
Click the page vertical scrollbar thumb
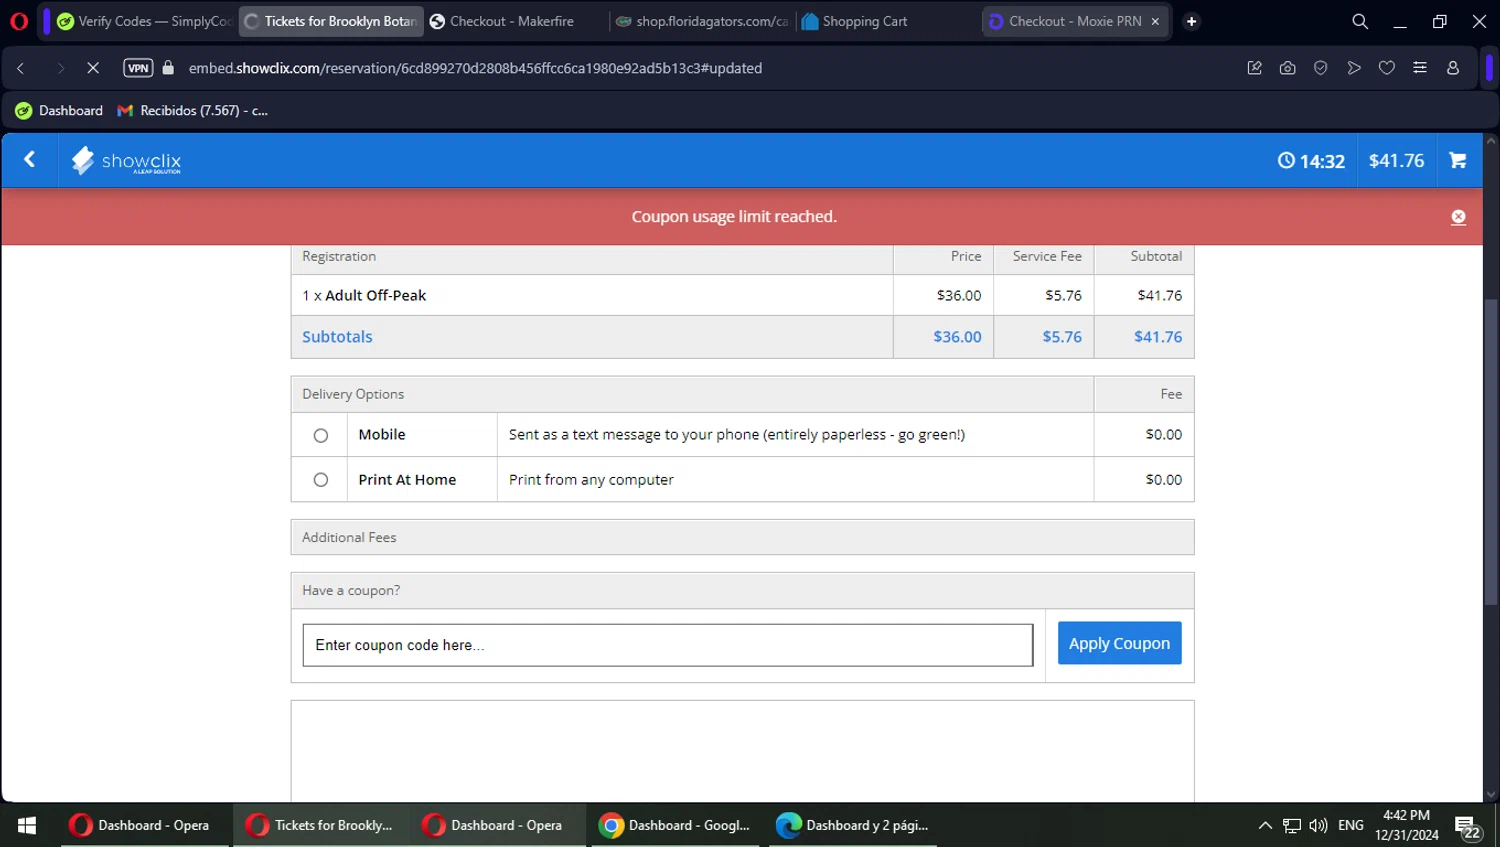pyautogui.click(x=1491, y=450)
